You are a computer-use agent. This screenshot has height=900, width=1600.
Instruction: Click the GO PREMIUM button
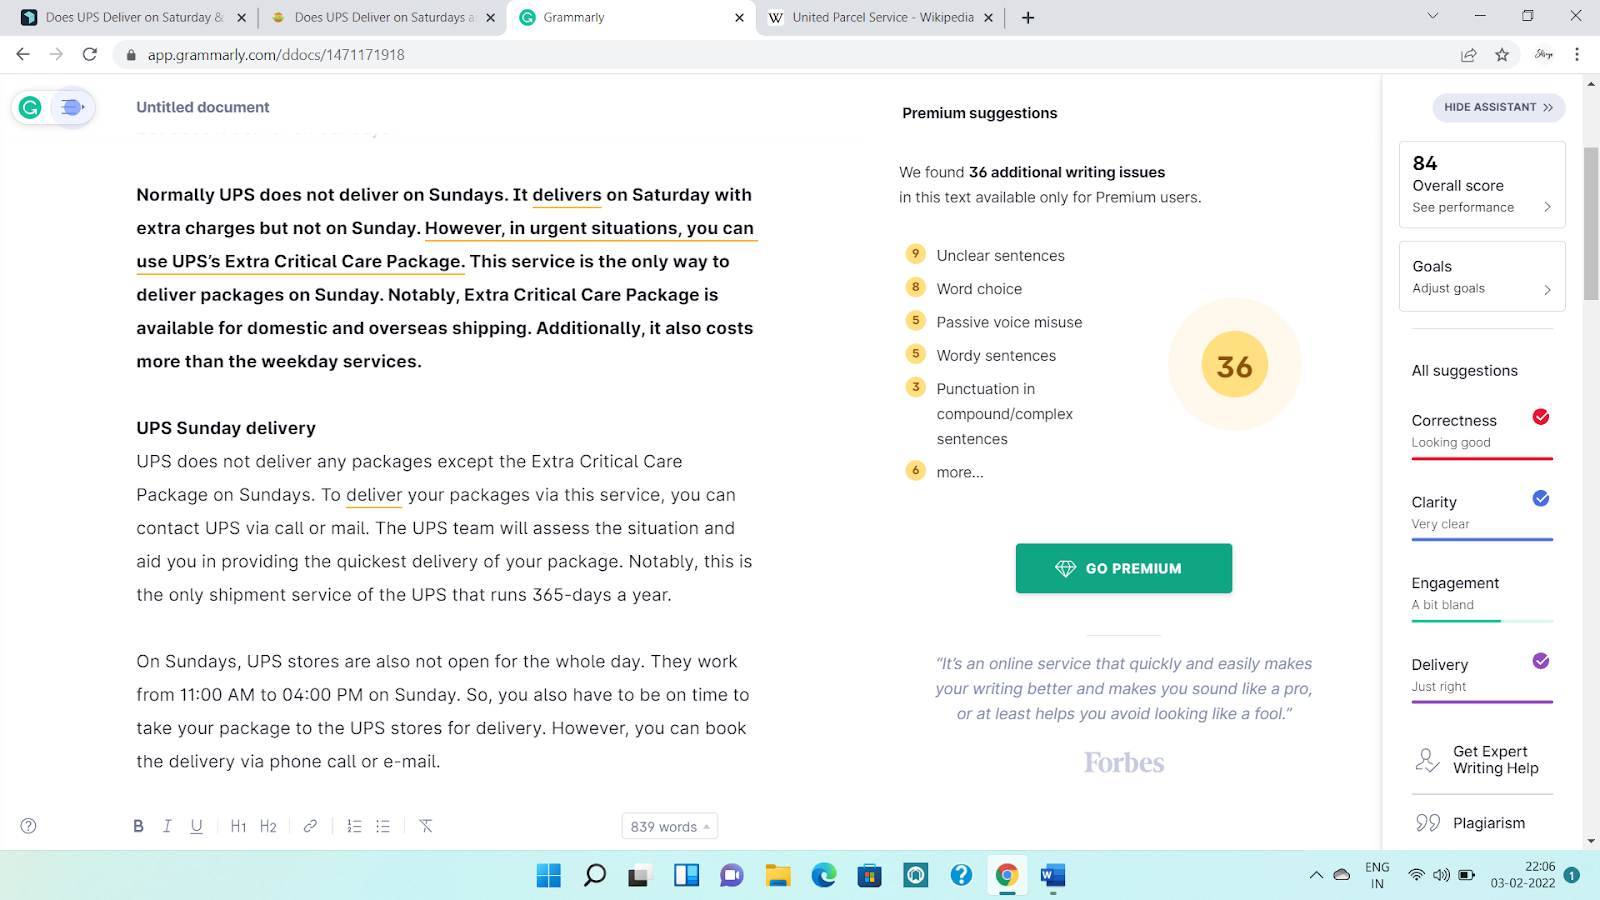[1124, 568]
